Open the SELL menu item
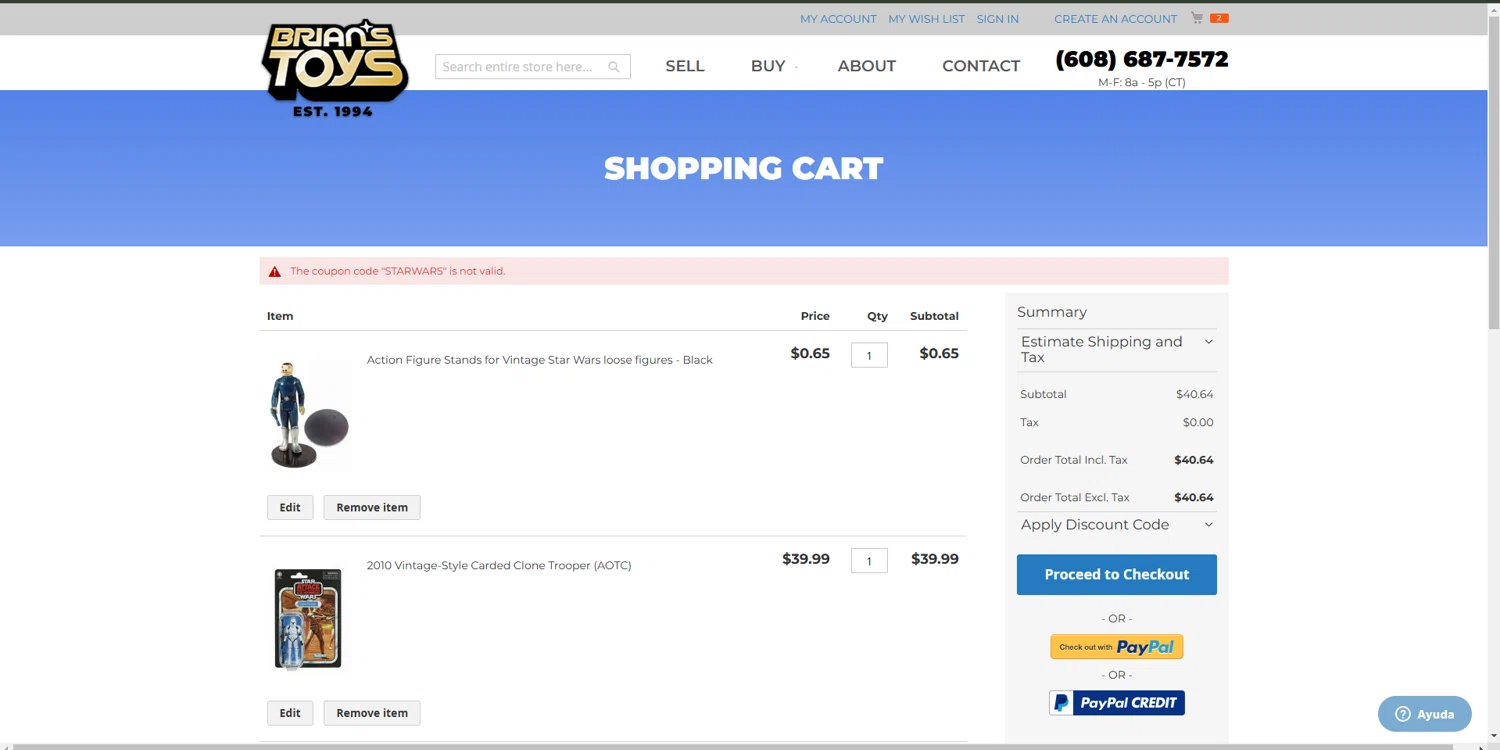 point(685,66)
